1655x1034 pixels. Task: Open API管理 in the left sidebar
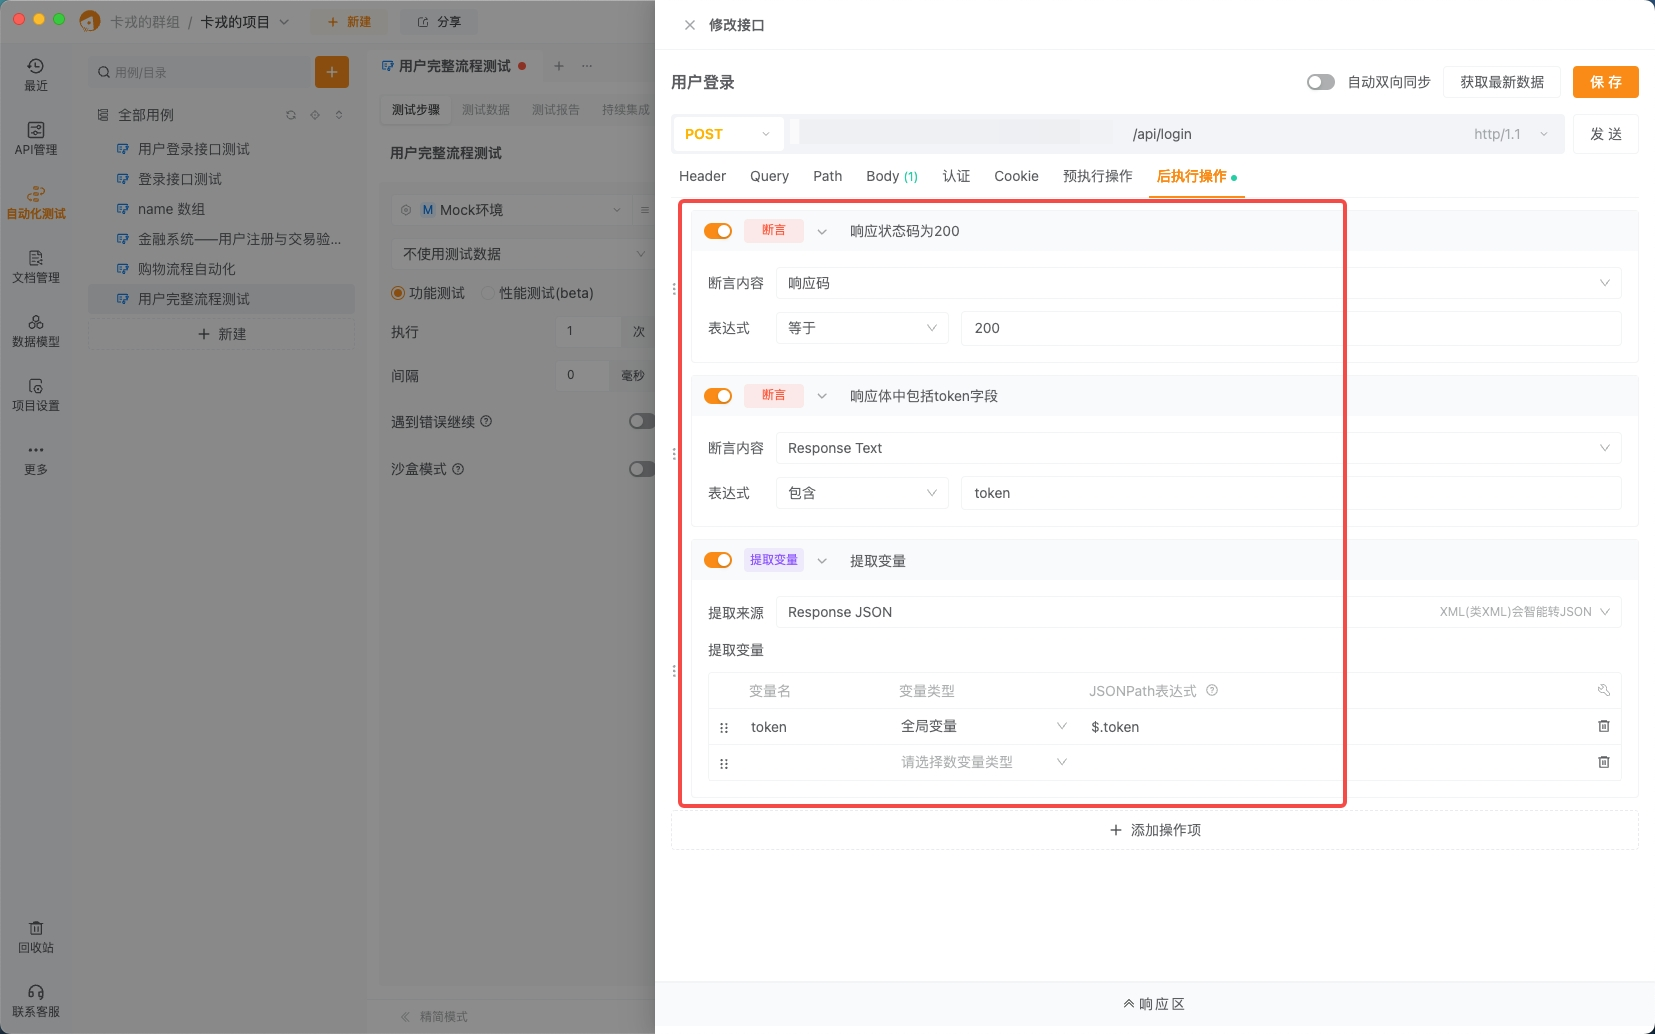click(x=36, y=138)
